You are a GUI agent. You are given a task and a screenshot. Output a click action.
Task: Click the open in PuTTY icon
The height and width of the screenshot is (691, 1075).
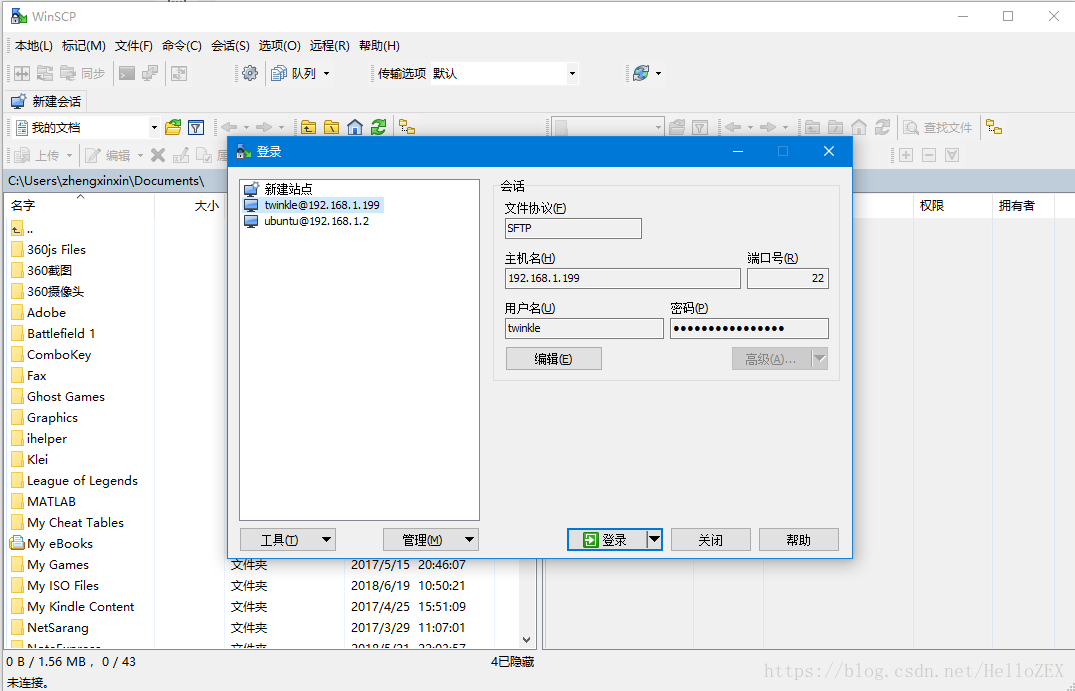point(149,73)
